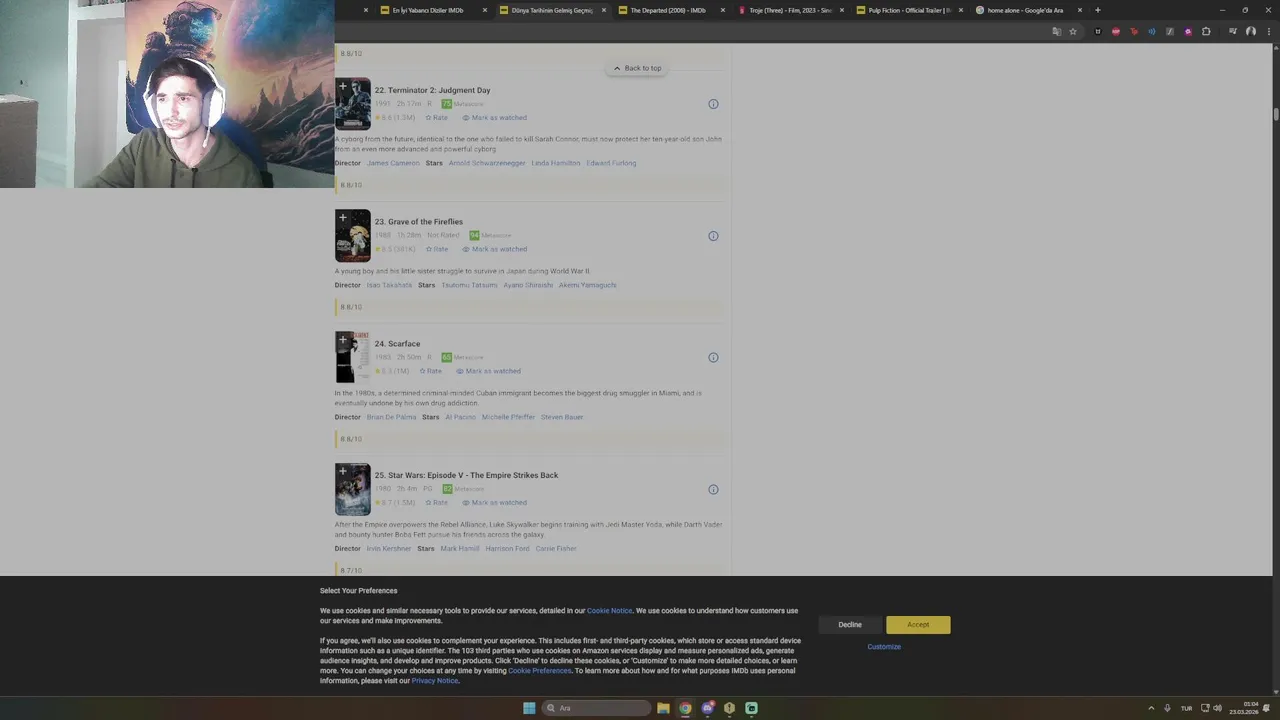Open director James Cameron's page
This screenshot has width=1280, height=720.
click(393, 163)
